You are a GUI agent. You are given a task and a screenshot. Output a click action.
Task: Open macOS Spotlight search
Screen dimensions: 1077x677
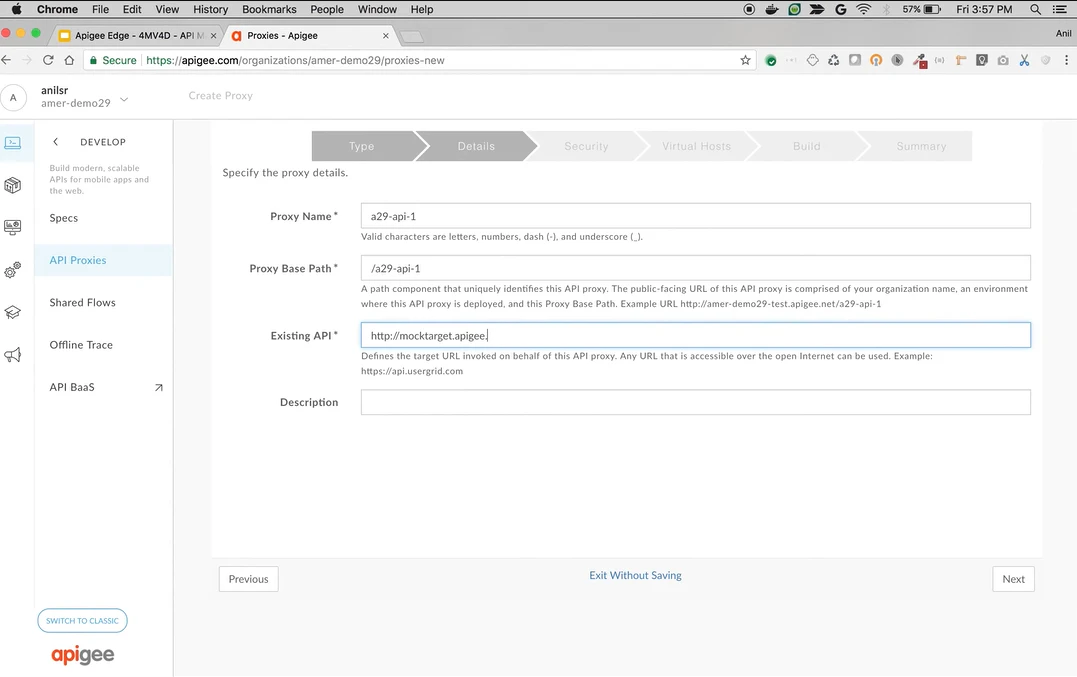coord(1035,10)
